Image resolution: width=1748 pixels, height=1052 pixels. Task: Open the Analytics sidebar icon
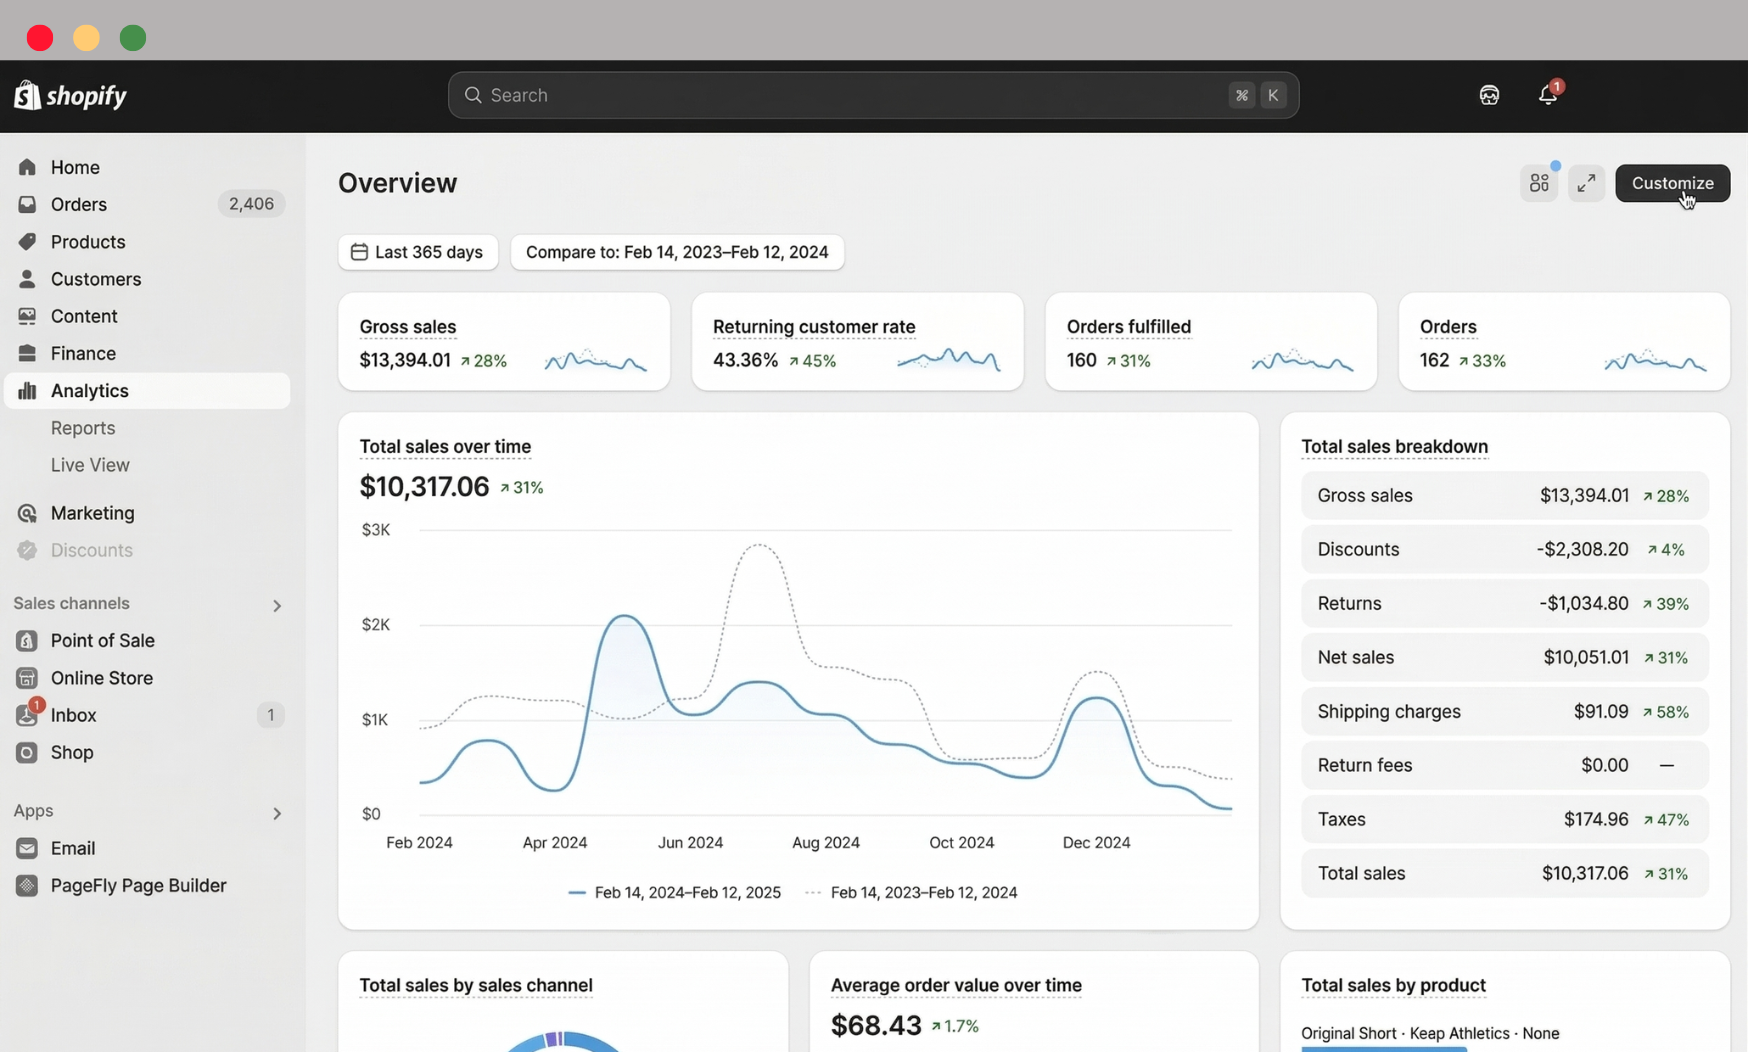pyautogui.click(x=27, y=390)
